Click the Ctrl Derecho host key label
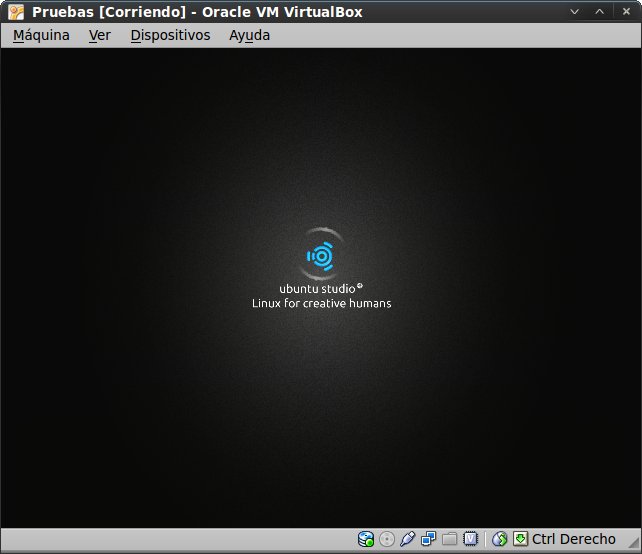Viewport: 642px width, 554px height. click(574, 540)
